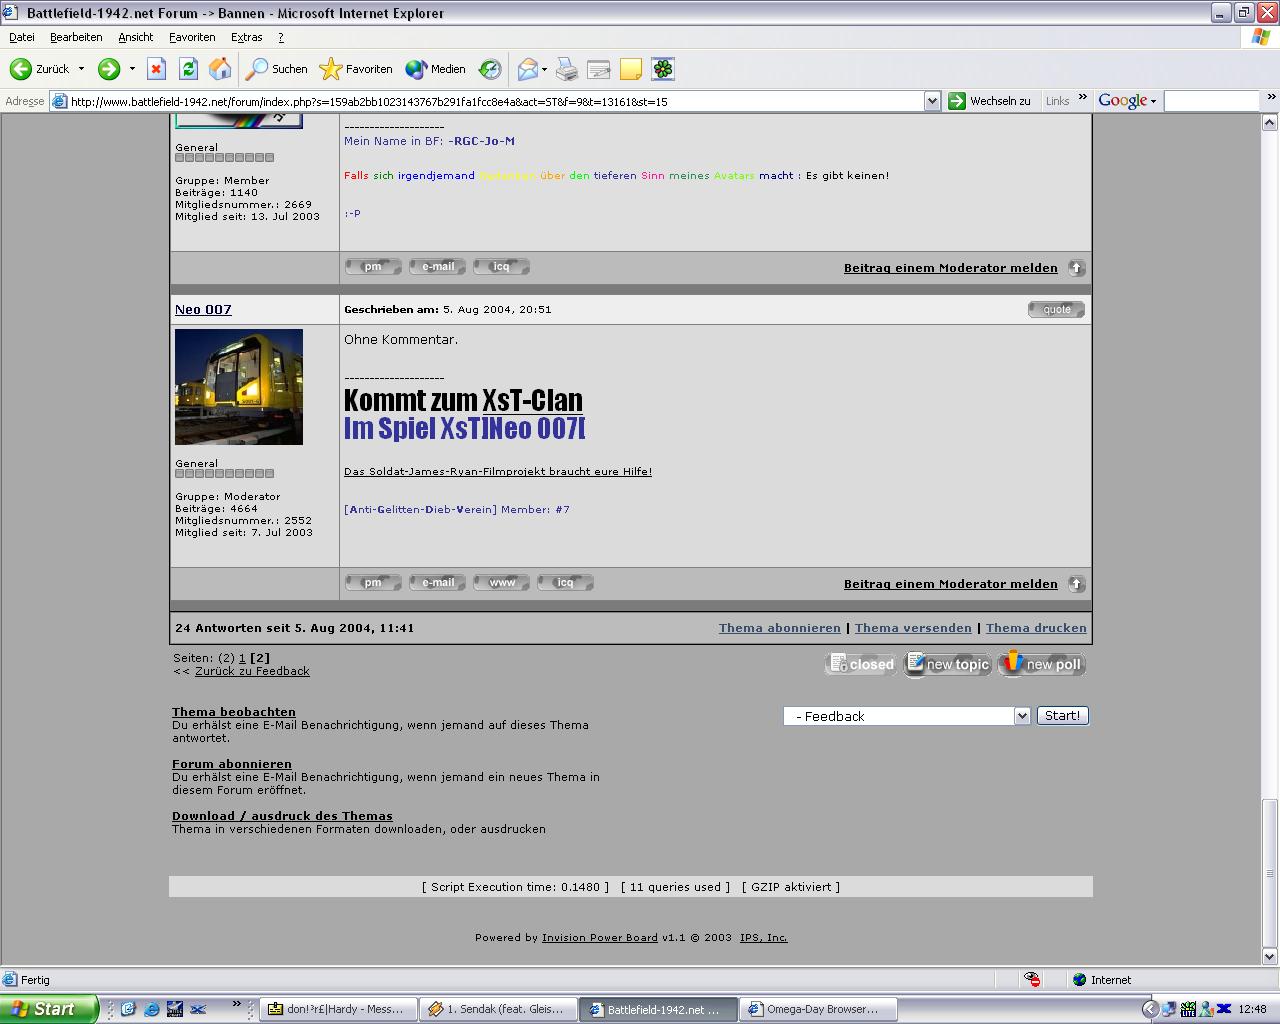Image resolution: width=1280 pixels, height=1024 pixels.
Task: Click the Suchen search toolbar button
Action: tap(278, 69)
